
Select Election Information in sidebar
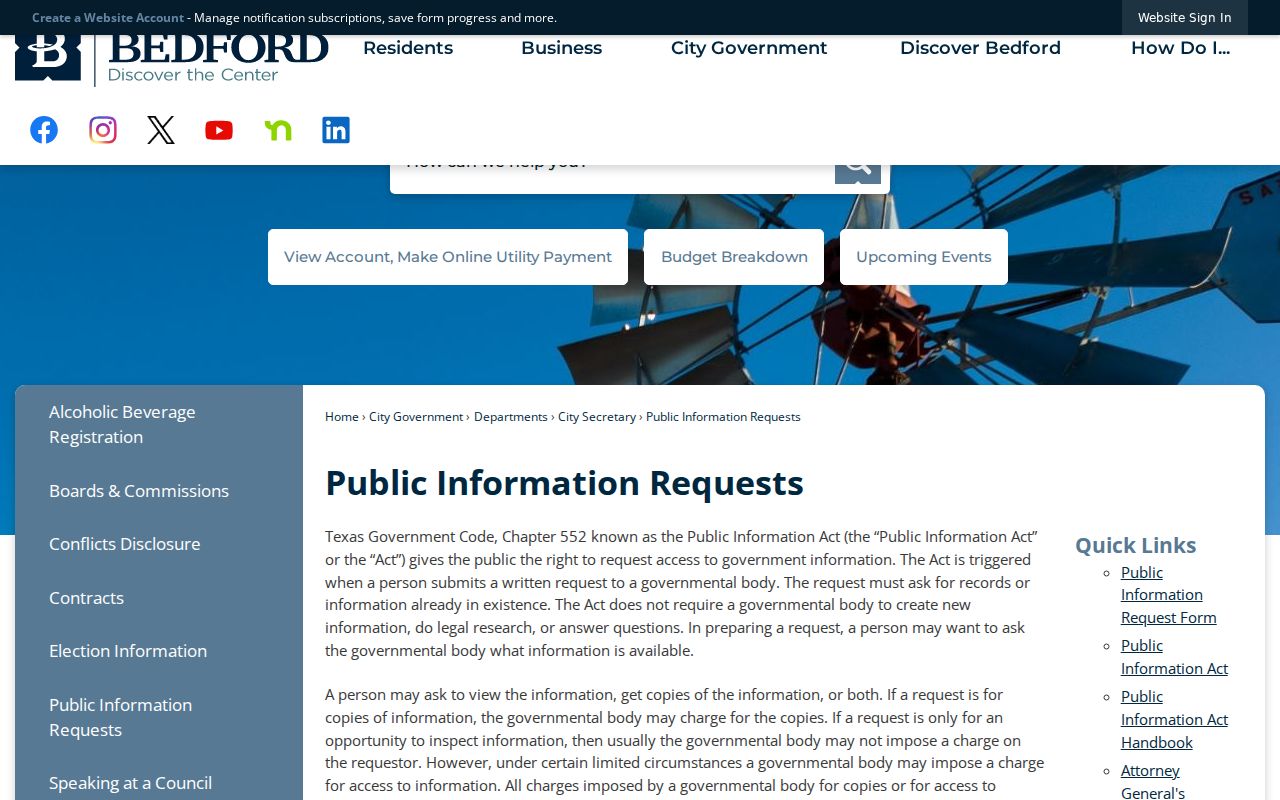coord(159,651)
